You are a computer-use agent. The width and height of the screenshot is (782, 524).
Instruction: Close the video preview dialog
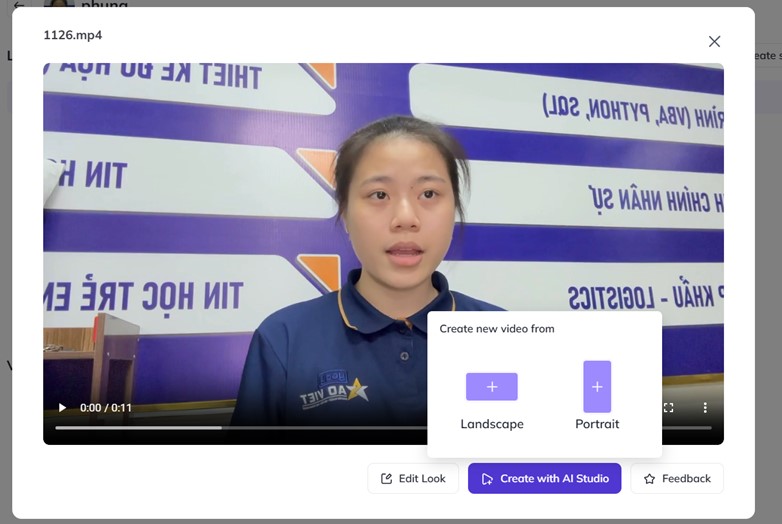pyautogui.click(x=714, y=41)
